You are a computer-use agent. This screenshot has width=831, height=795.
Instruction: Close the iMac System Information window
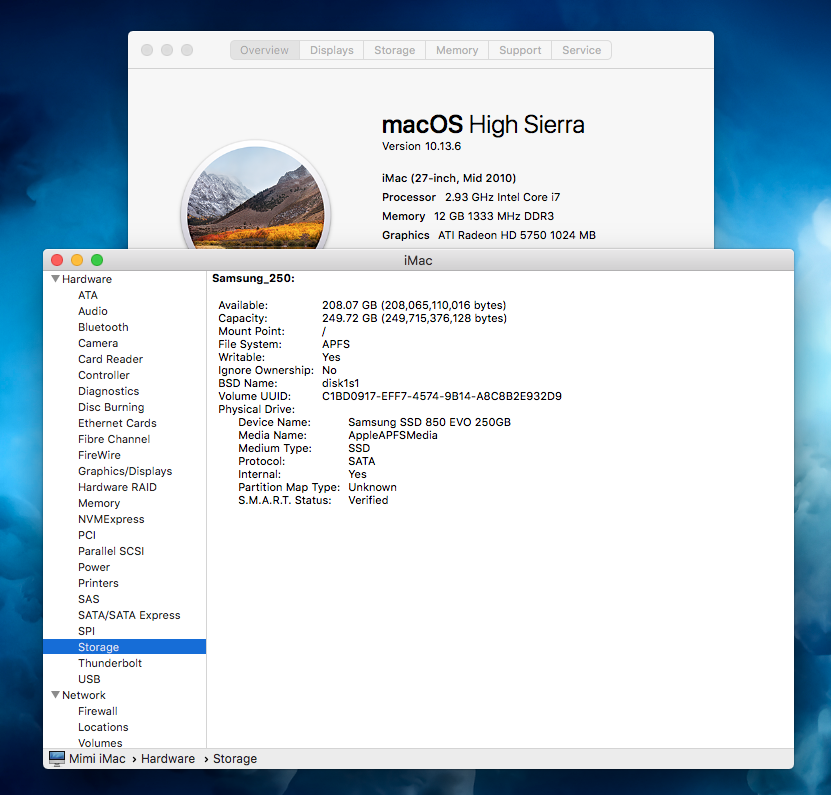click(x=57, y=260)
